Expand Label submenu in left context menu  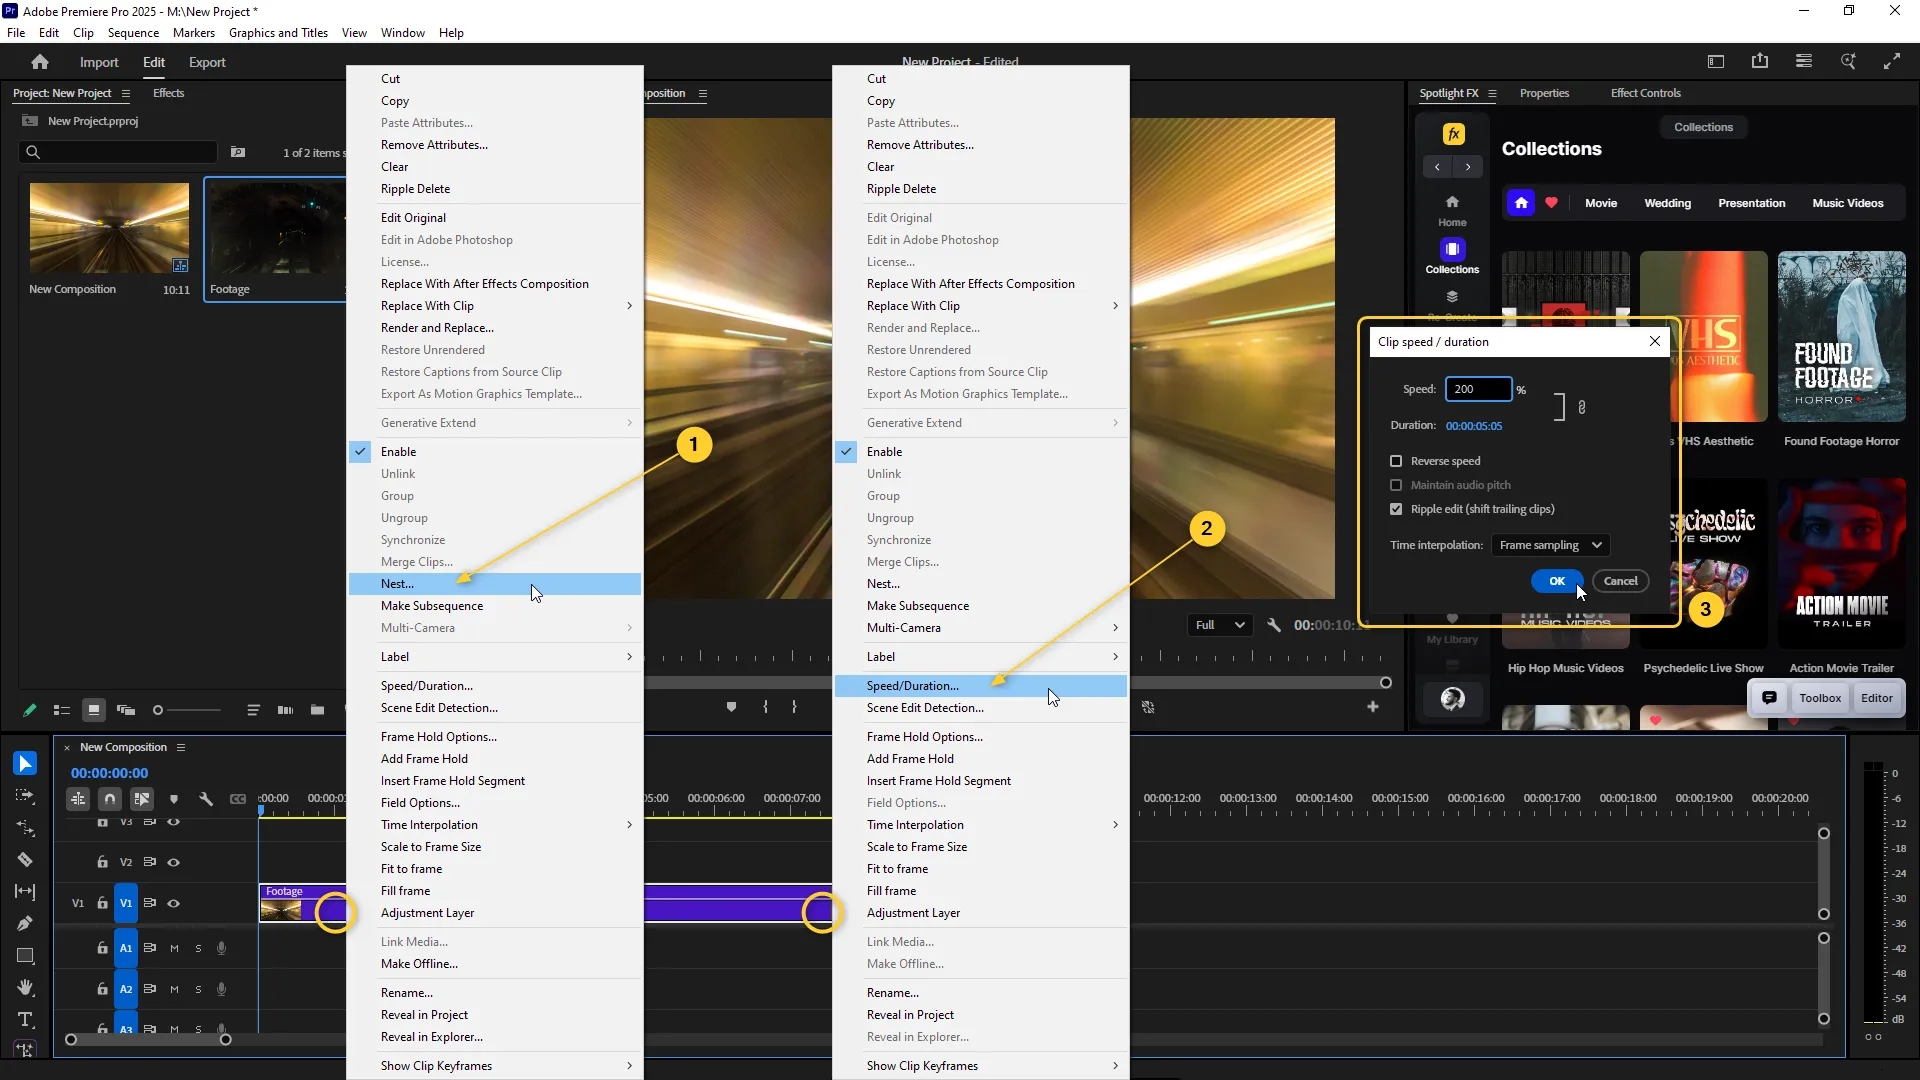(x=495, y=657)
